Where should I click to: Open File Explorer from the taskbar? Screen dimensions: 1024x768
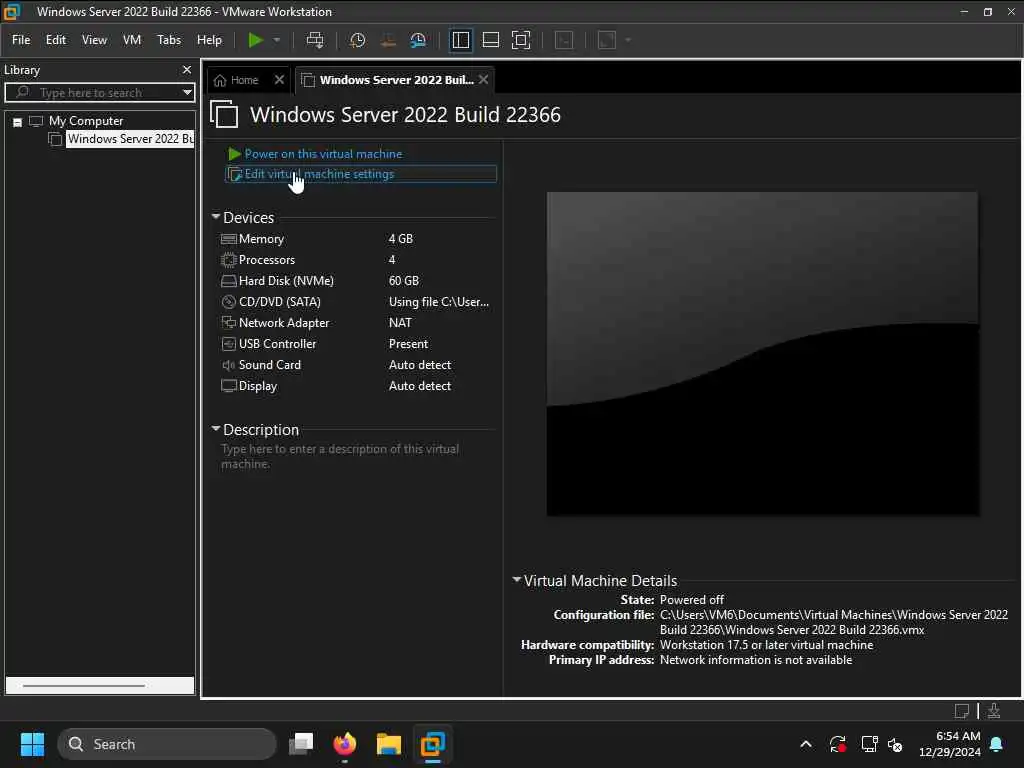(x=389, y=744)
